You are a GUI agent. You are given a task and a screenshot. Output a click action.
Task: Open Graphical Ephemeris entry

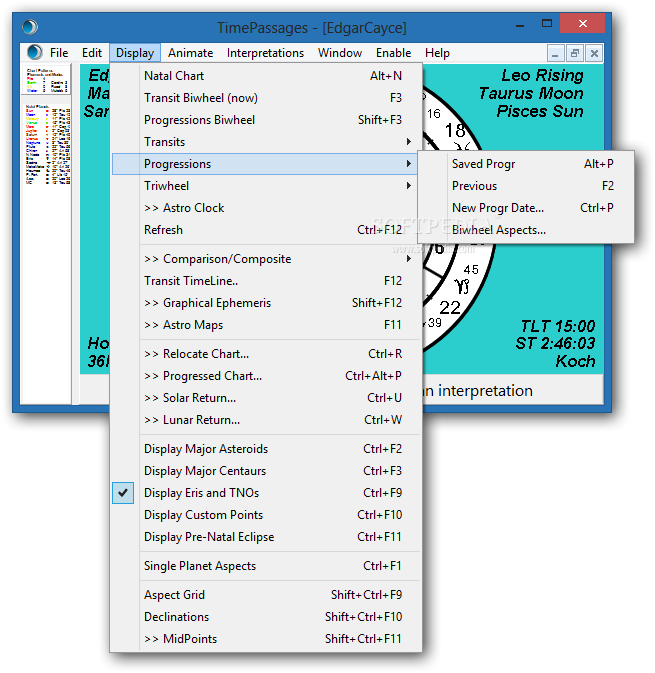[x=266, y=303]
